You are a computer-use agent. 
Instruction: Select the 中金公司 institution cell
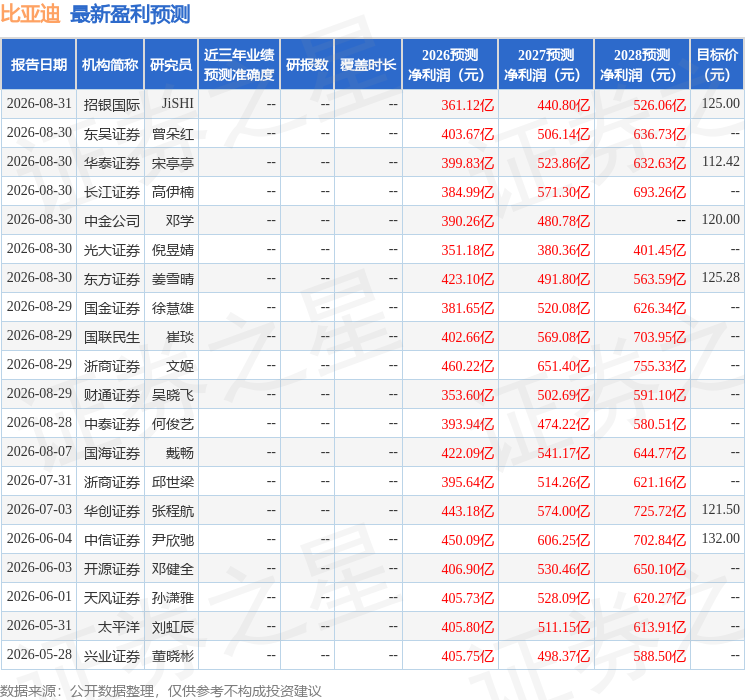(112, 220)
